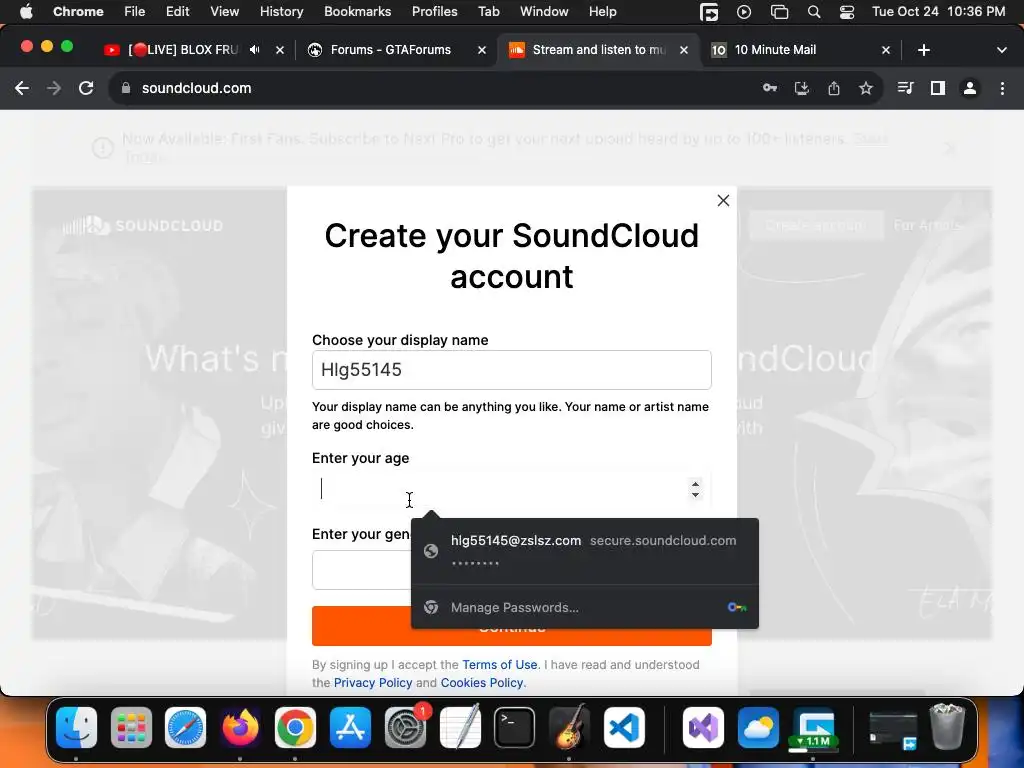Screen dimensions: 1024x768
Task: Open Spotlight search in the menu bar
Action: pos(814,12)
